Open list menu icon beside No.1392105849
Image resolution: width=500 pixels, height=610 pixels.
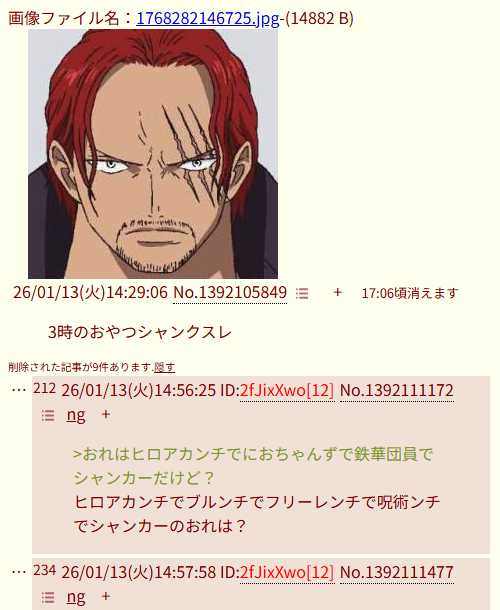click(302, 293)
